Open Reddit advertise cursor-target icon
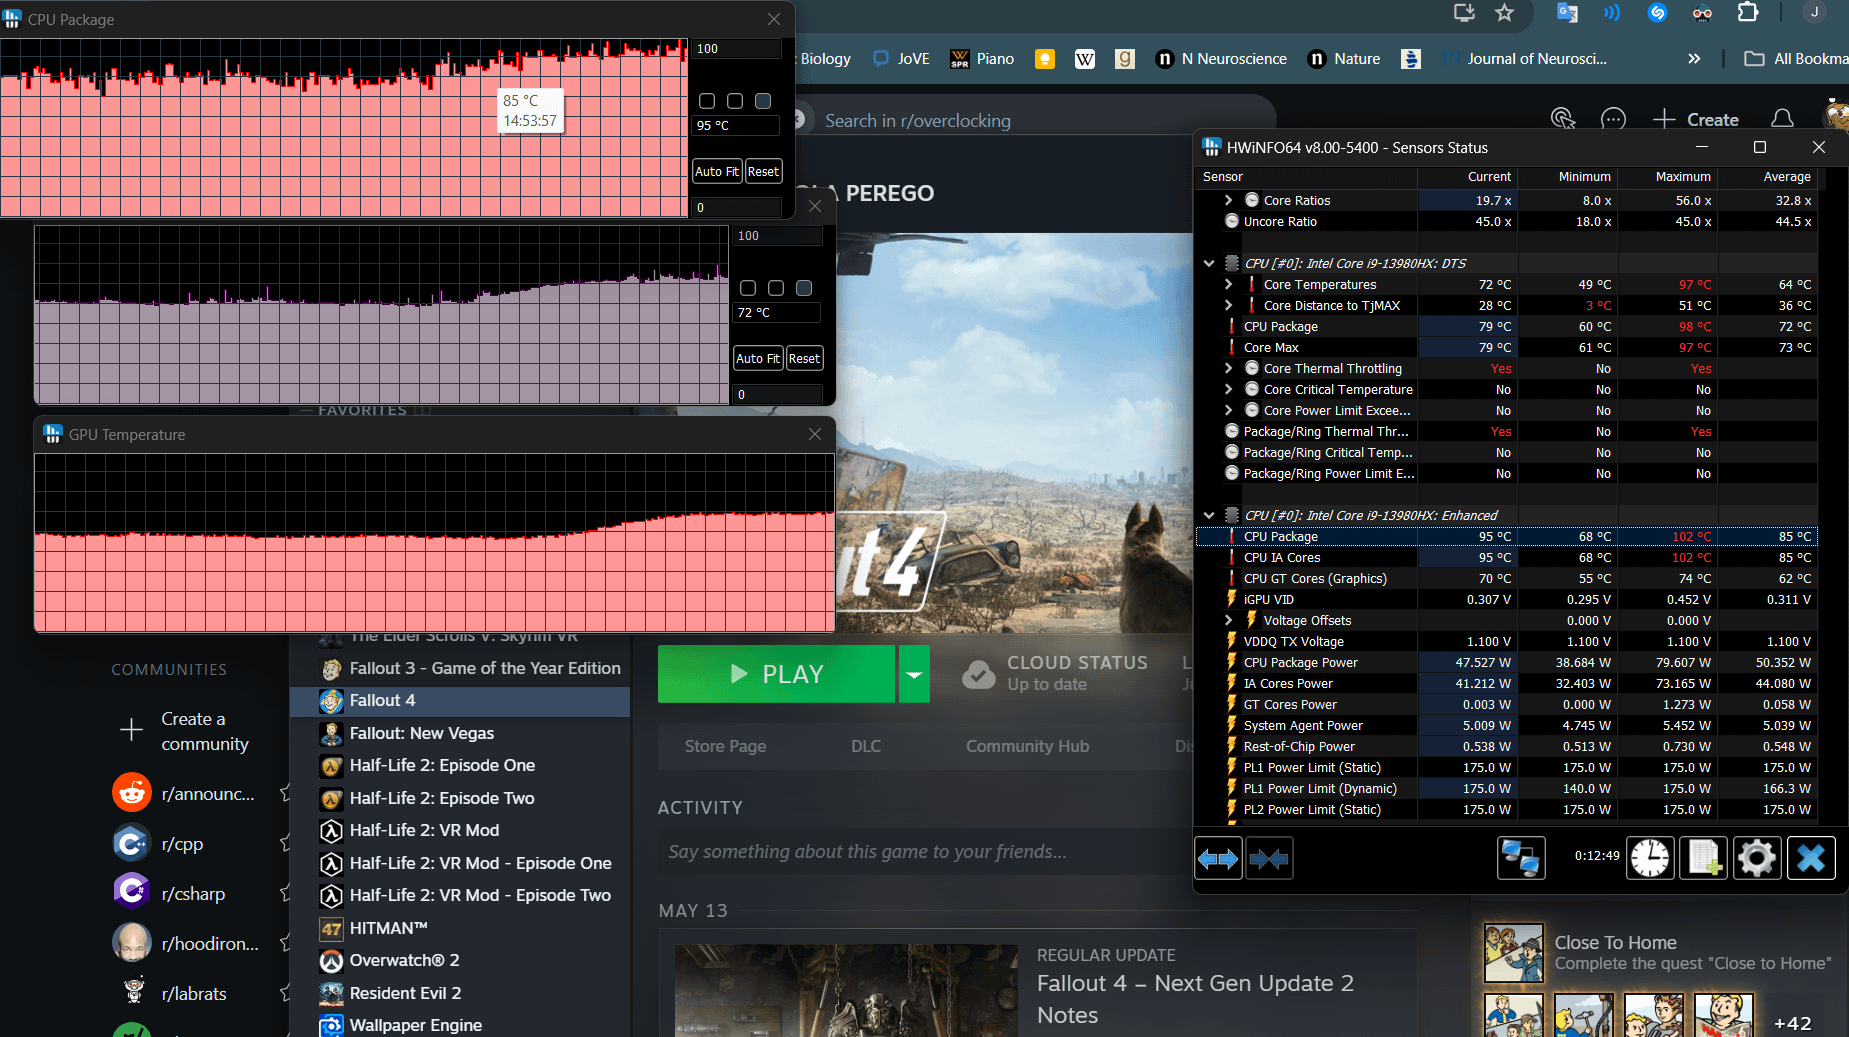Image resolution: width=1849 pixels, height=1037 pixels. coord(1563,119)
